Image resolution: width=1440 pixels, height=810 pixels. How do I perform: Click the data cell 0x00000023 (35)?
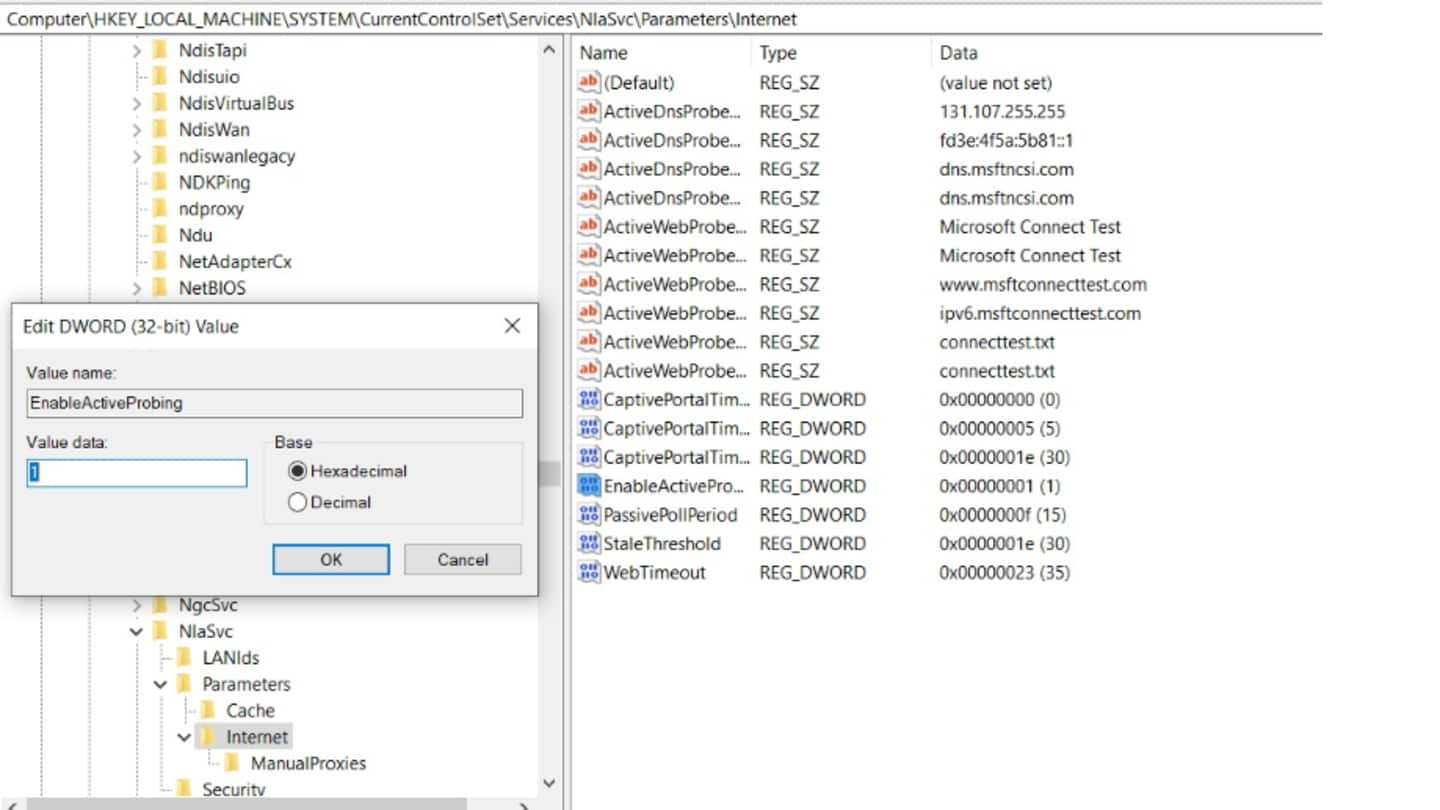point(1004,573)
